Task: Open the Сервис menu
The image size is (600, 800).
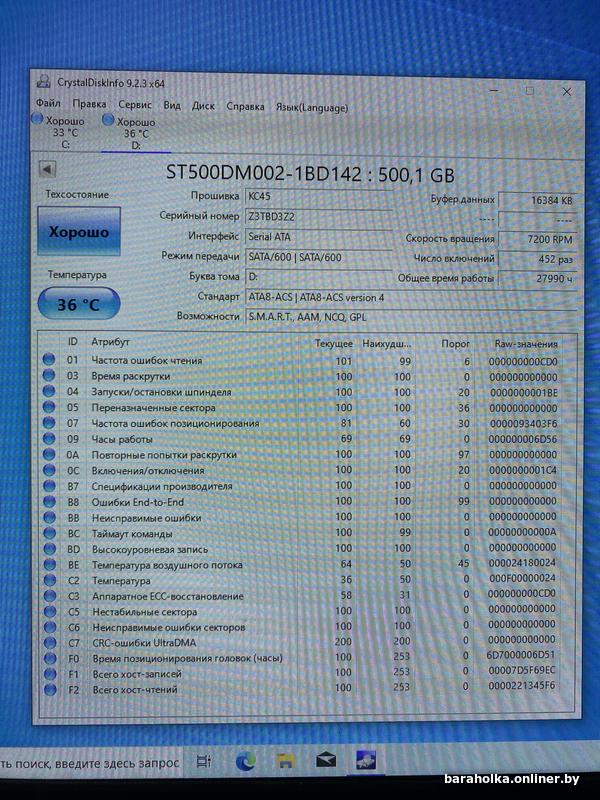Action: 135,105
